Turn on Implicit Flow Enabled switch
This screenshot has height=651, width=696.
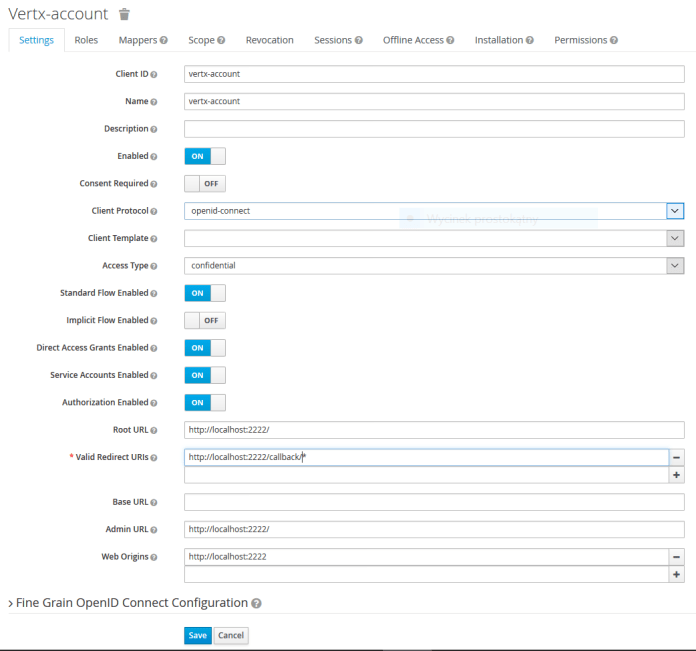click(x=205, y=321)
